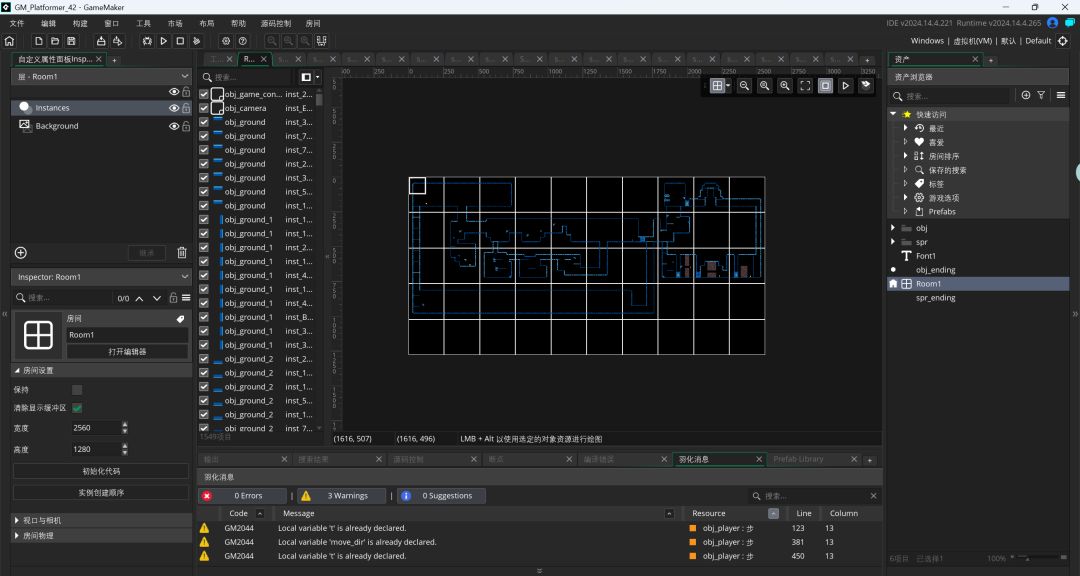Uncheck the 清除显示缓冲区 checkbox

[77, 408]
